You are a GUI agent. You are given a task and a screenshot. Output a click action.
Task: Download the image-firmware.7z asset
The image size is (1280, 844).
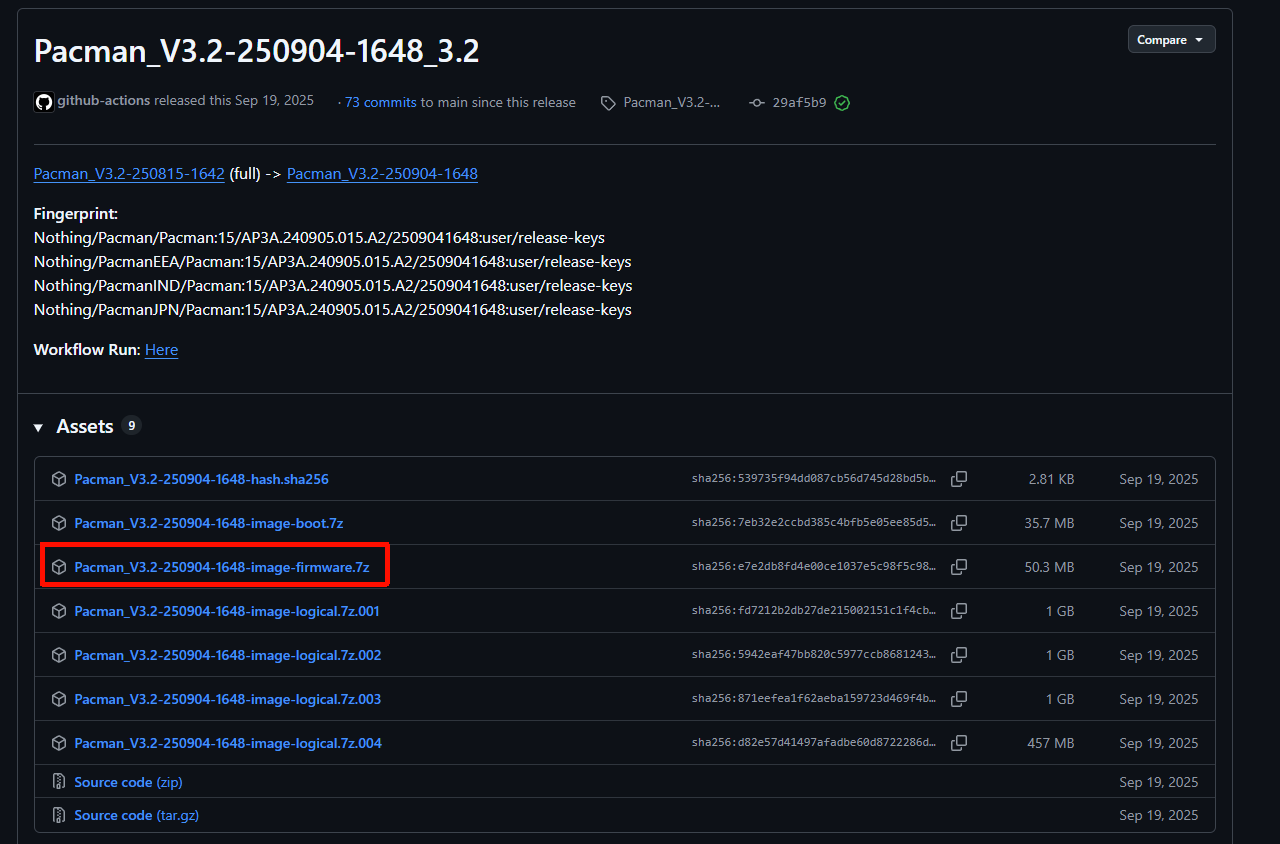tap(222, 567)
